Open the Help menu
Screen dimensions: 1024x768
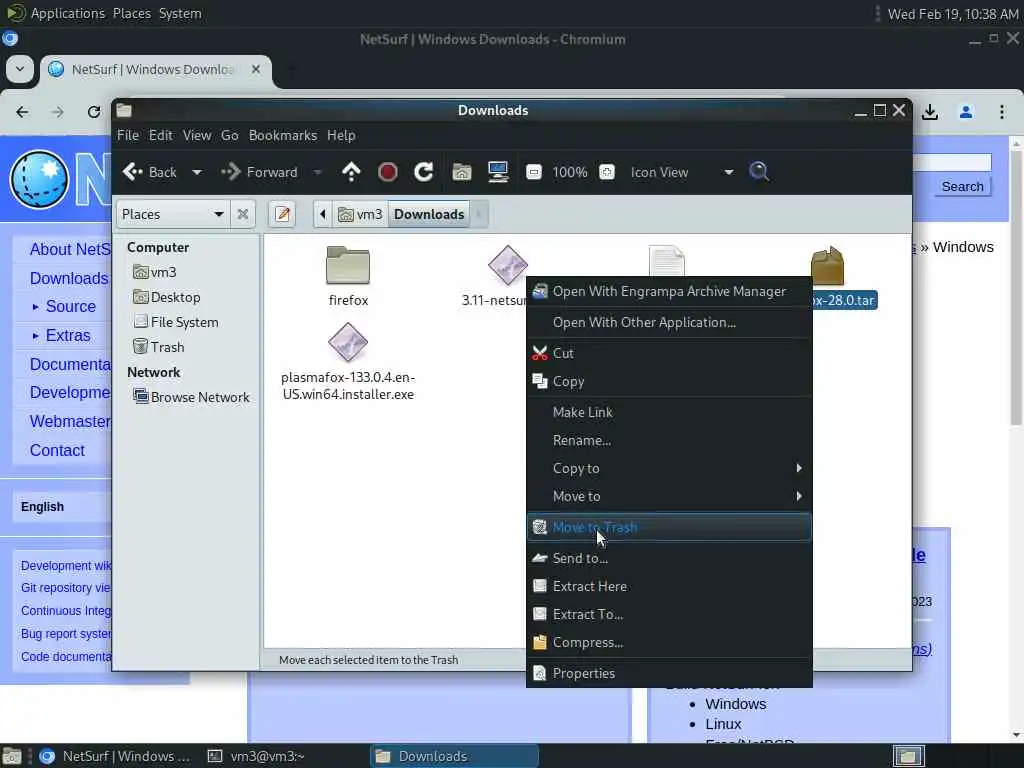coord(341,135)
